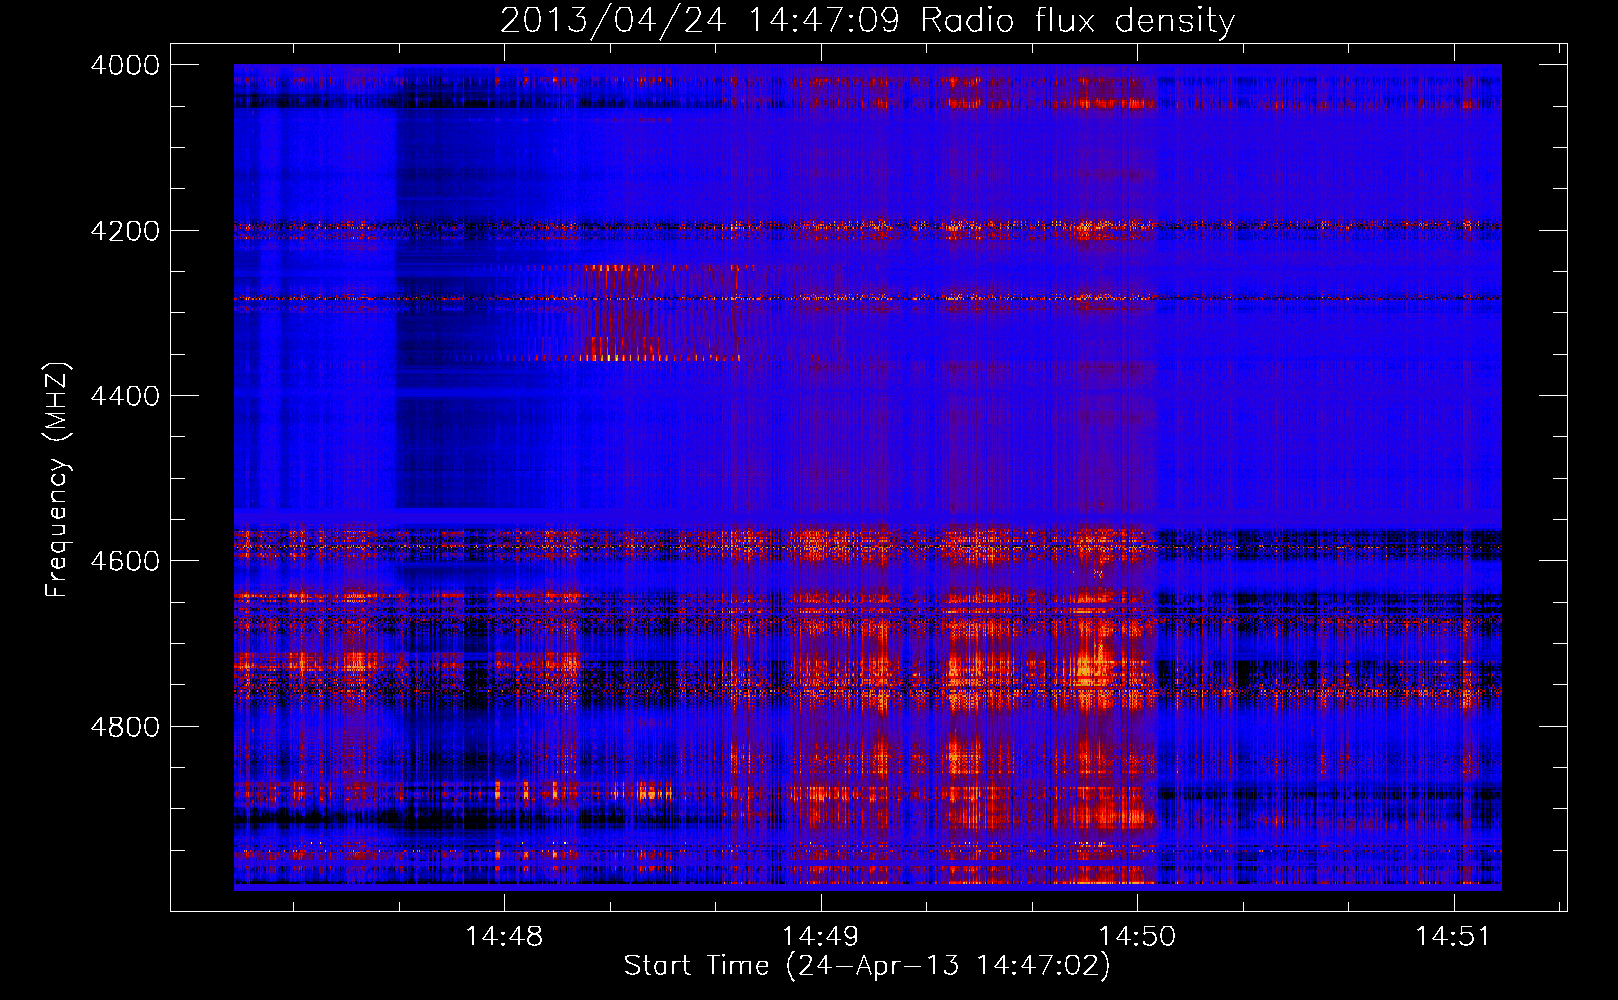This screenshot has width=1618, height=1000.
Task: Select the 4800 frequency tick label
Action: [125, 727]
